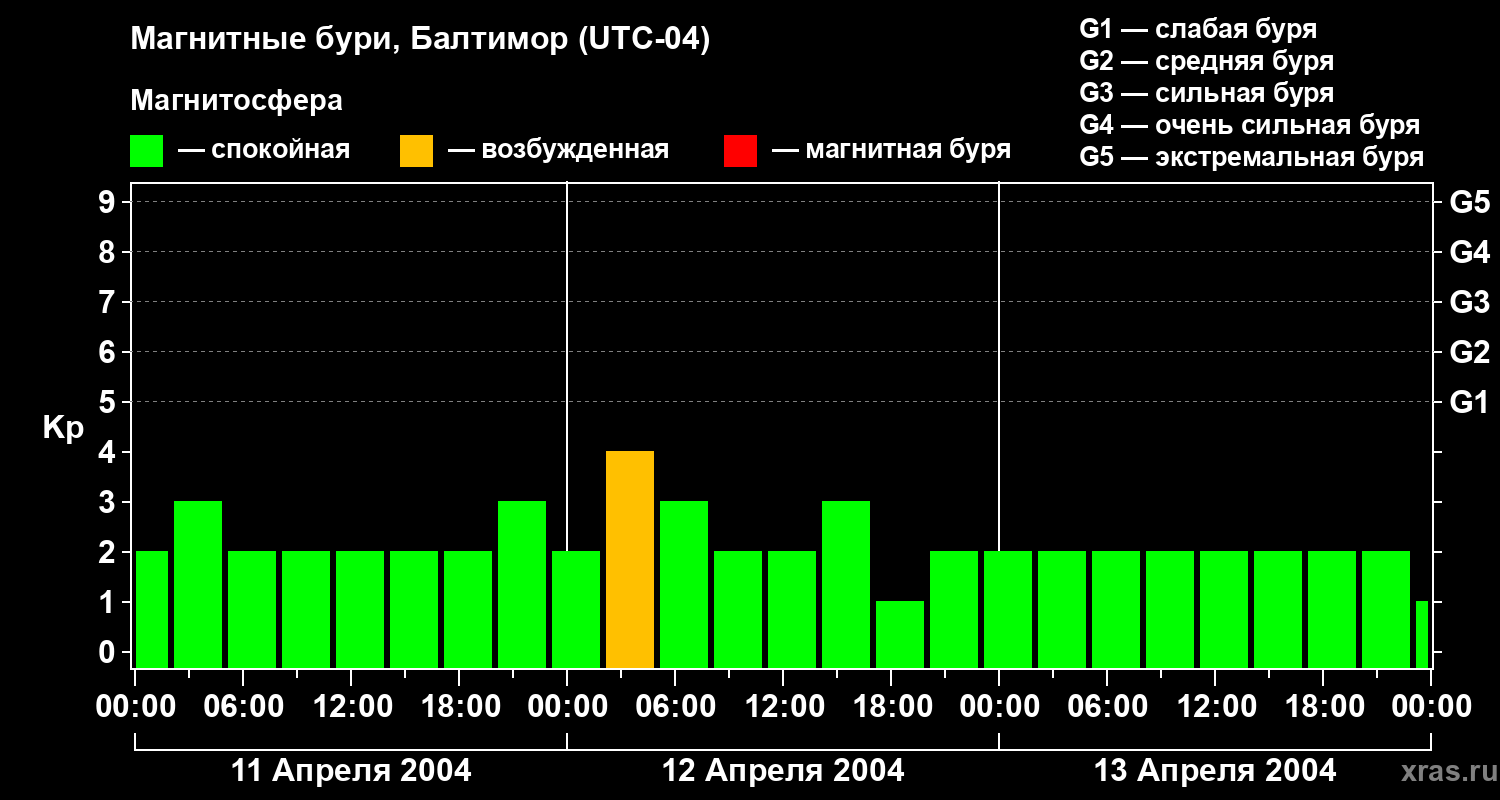Click the legend label '— магнитная буря'

click(x=892, y=150)
